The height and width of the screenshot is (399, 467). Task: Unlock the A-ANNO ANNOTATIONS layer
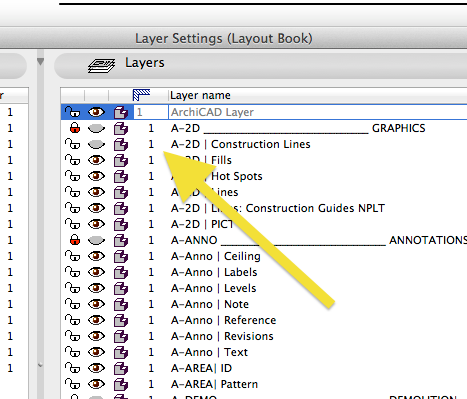[x=75, y=240]
